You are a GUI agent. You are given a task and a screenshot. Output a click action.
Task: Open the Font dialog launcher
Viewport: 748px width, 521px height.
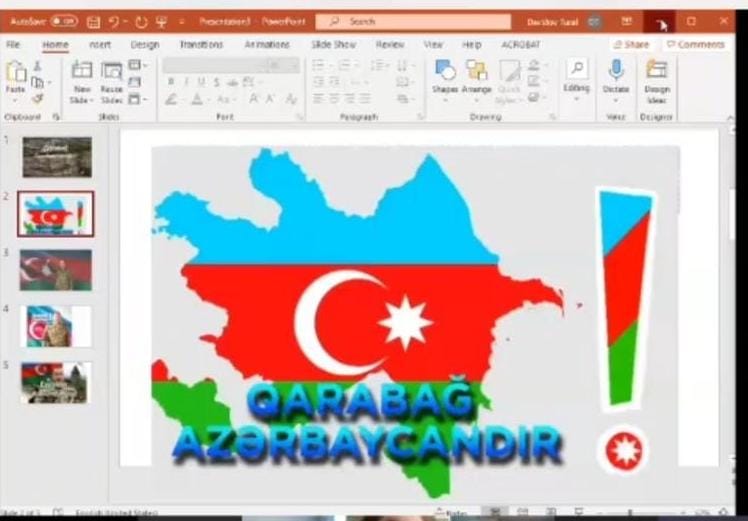[300, 117]
